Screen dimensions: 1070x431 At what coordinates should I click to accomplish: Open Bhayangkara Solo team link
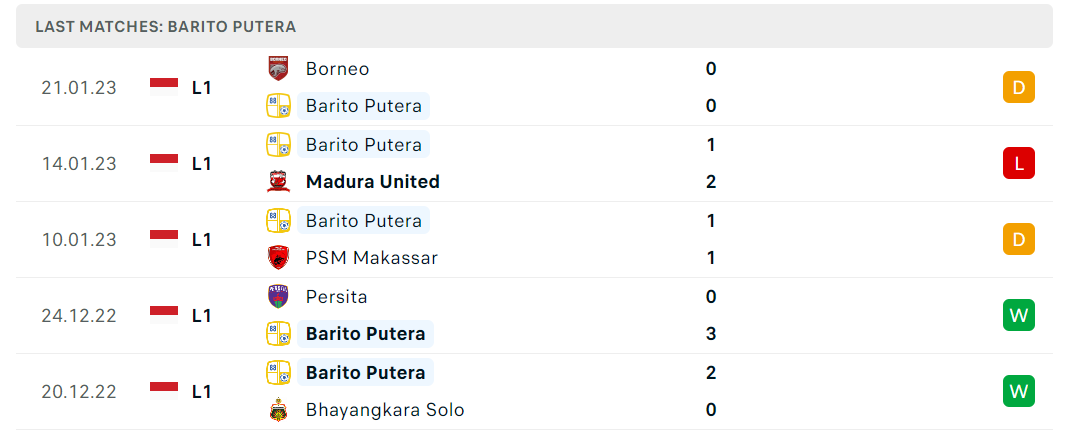tap(385, 410)
